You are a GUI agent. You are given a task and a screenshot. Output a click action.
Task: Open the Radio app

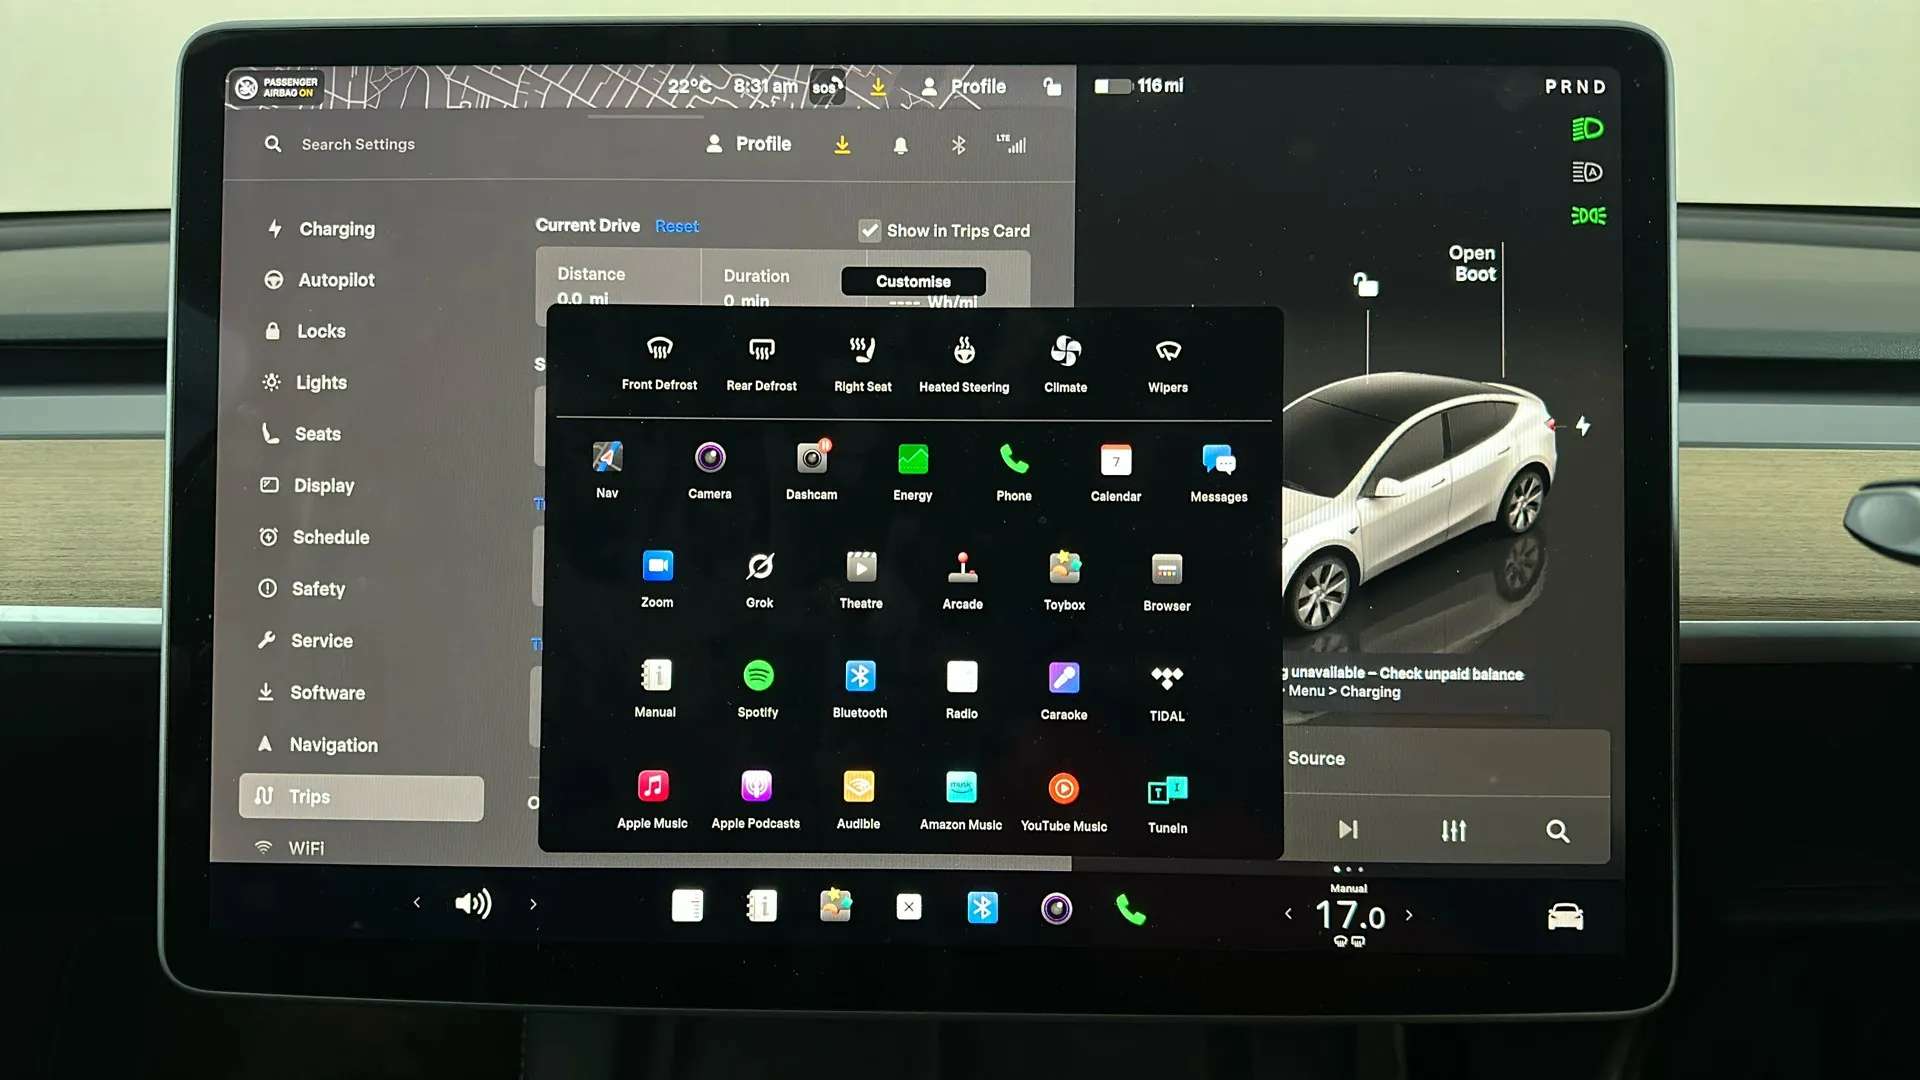962,691
